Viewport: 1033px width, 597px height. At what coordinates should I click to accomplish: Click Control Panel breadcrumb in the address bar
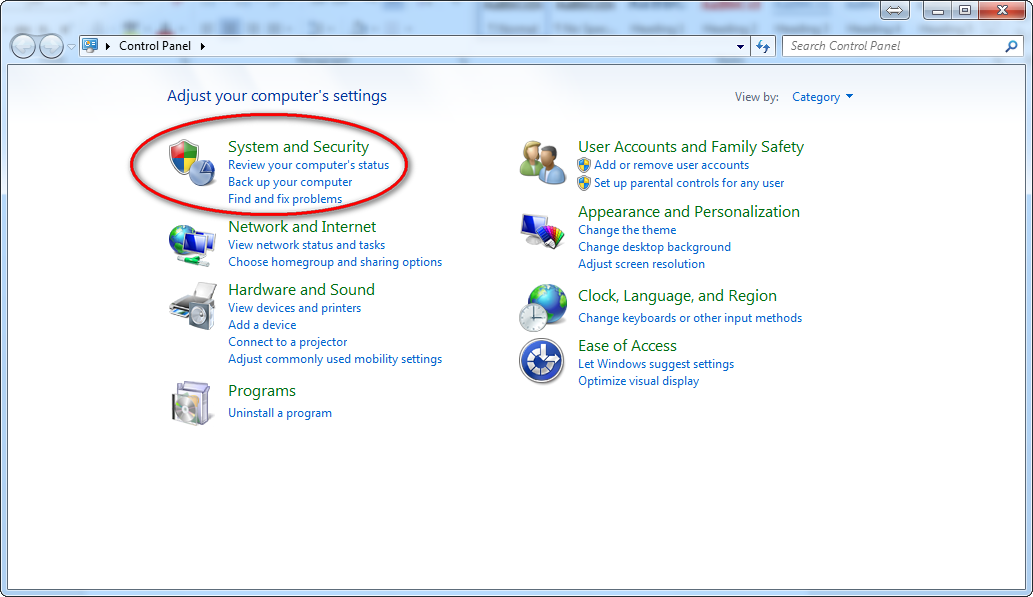155,46
